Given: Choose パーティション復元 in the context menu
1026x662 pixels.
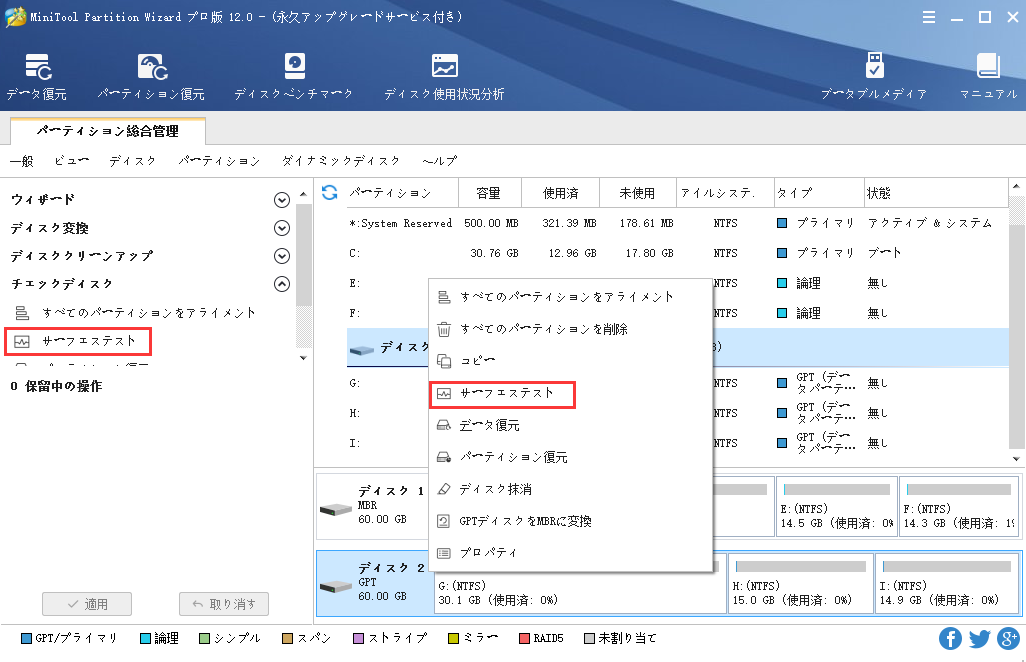Looking at the screenshot, I should coord(571,457).
